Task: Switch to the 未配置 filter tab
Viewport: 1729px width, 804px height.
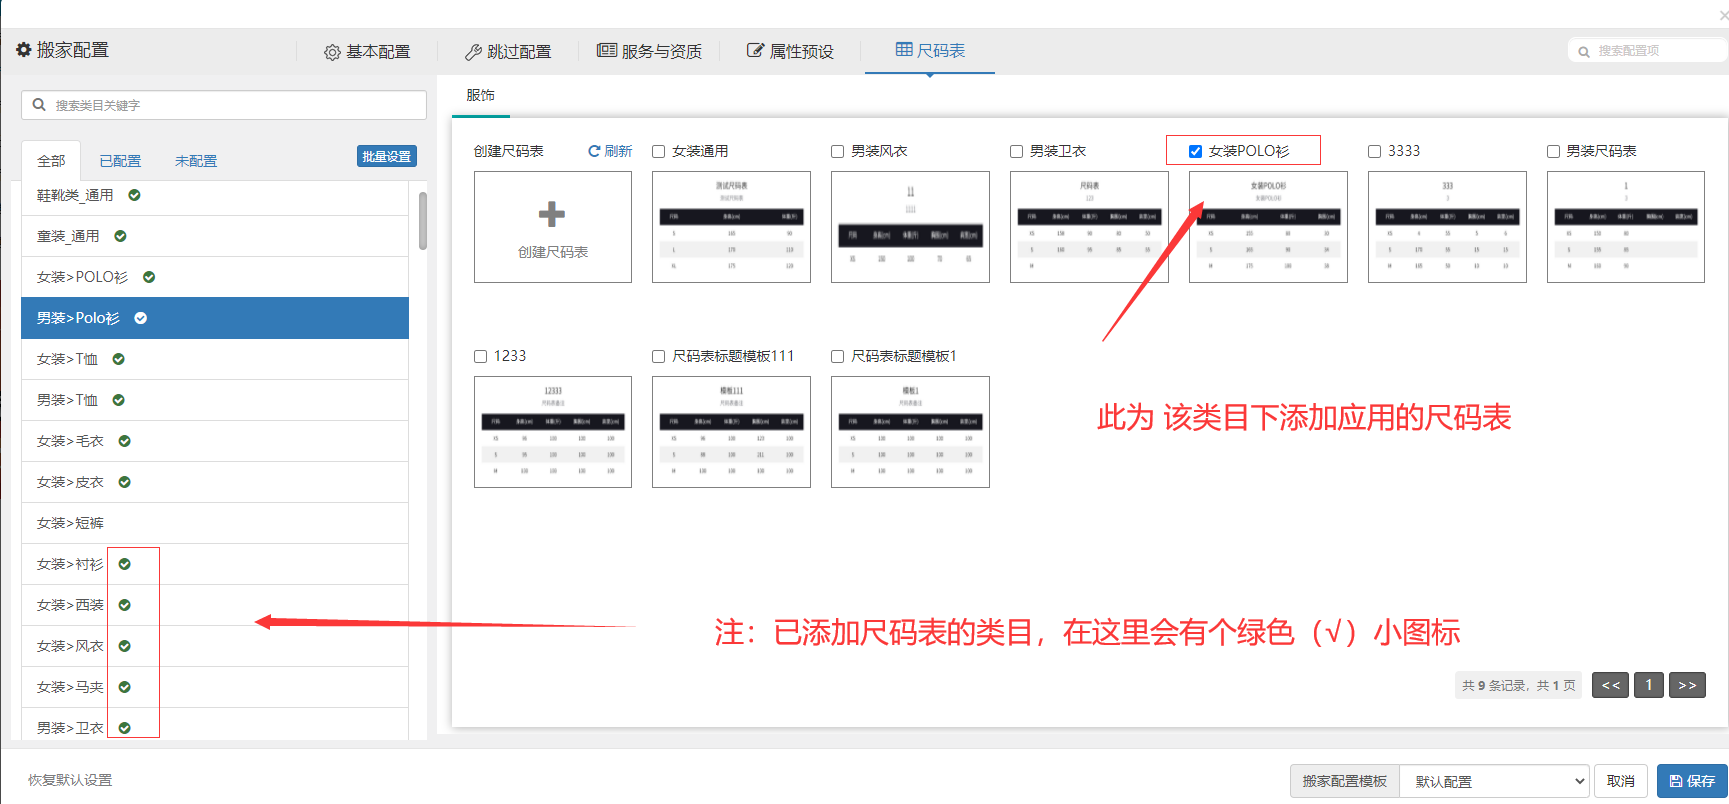Action: click(195, 161)
